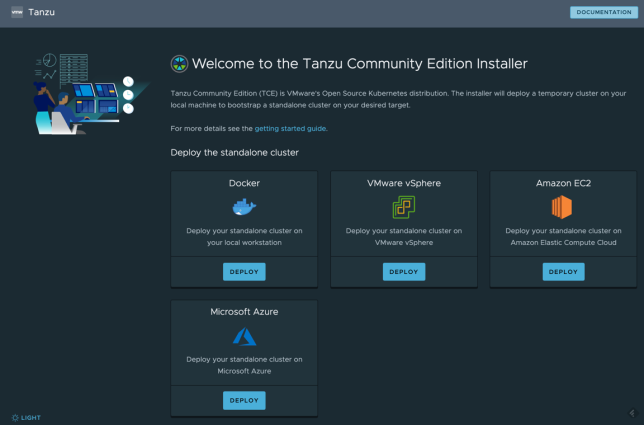This screenshot has height=425, width=644.
Task: Click the welcome illustration image
Action: (90, 94)
